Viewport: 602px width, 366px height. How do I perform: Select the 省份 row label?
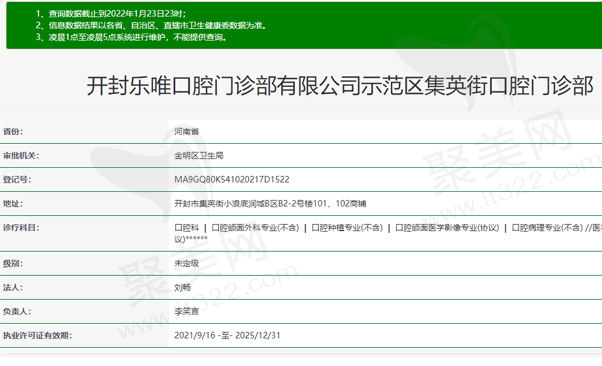[13, 131]
